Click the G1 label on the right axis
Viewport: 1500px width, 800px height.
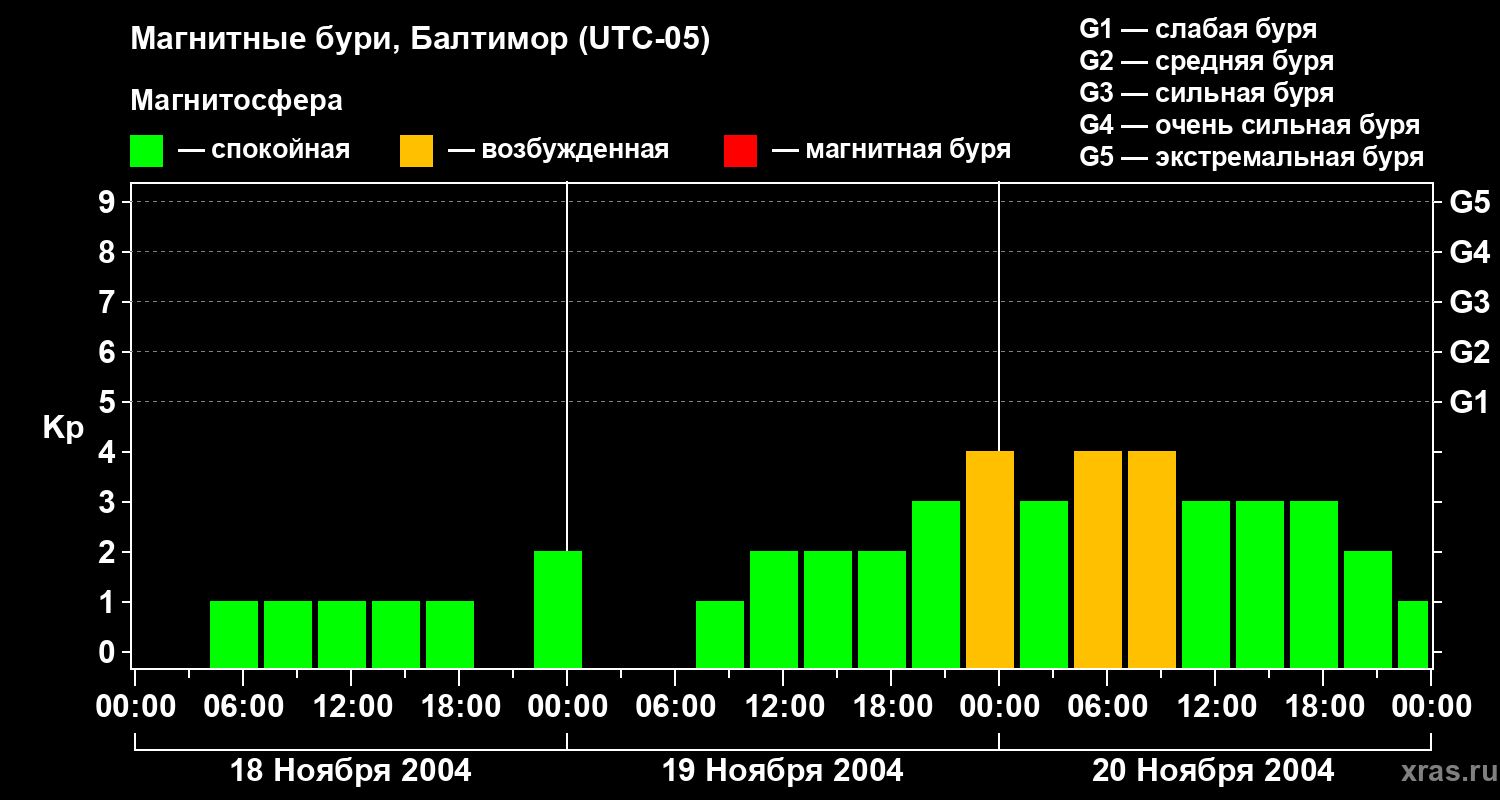pos(1469,402)
